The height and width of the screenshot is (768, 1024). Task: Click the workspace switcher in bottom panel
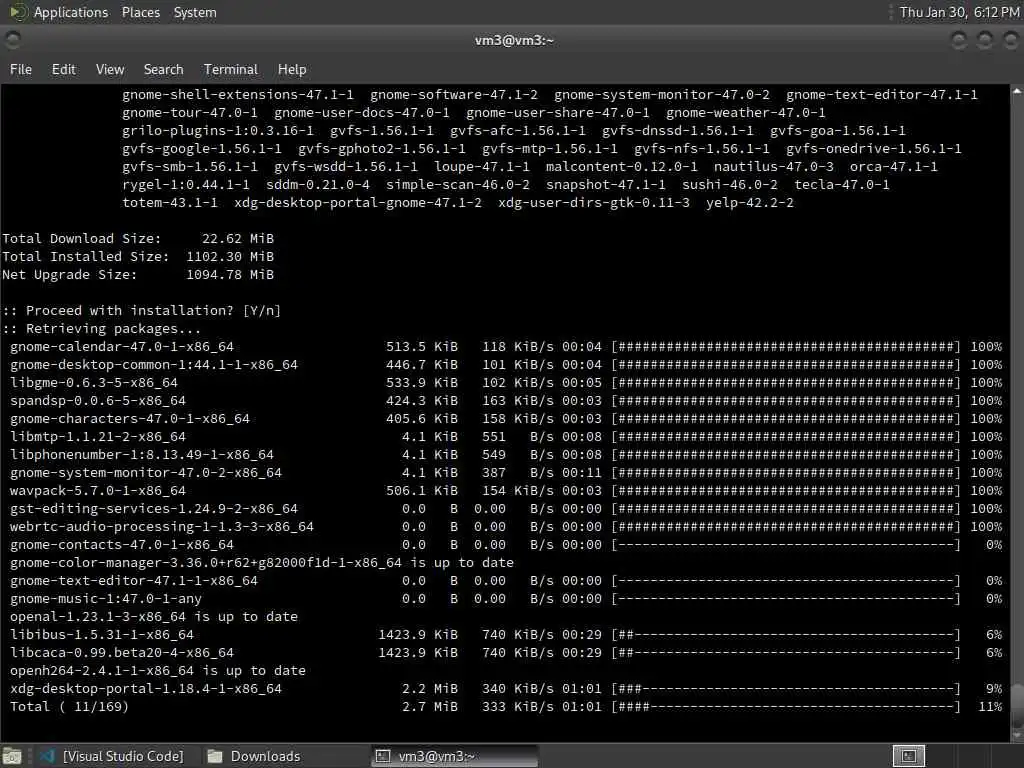tap(908, 756)
